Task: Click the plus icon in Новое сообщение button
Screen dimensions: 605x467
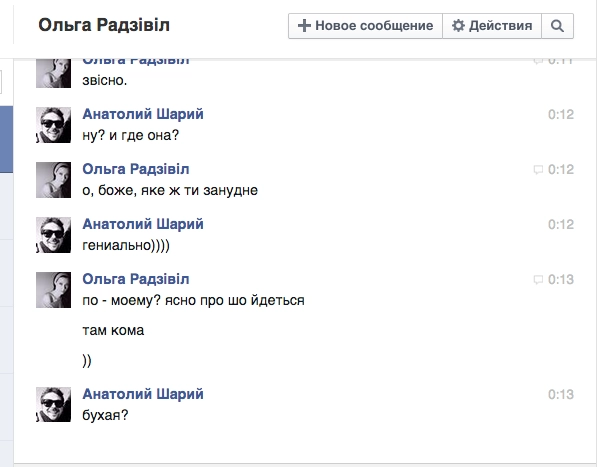Action: point(305,26)
